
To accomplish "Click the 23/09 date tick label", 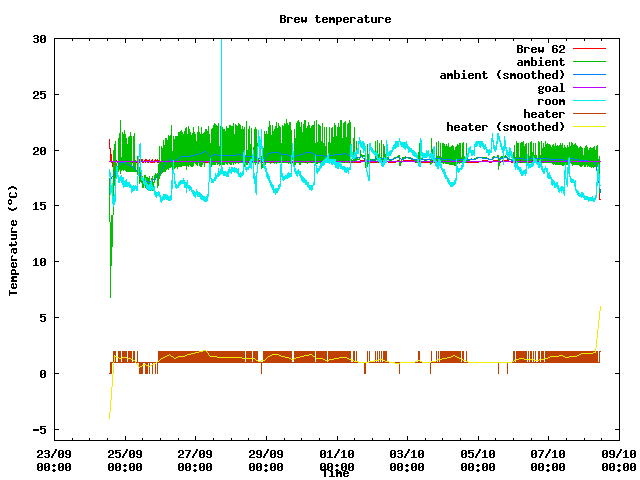I will pyautogui.click(x=54, y=460).
